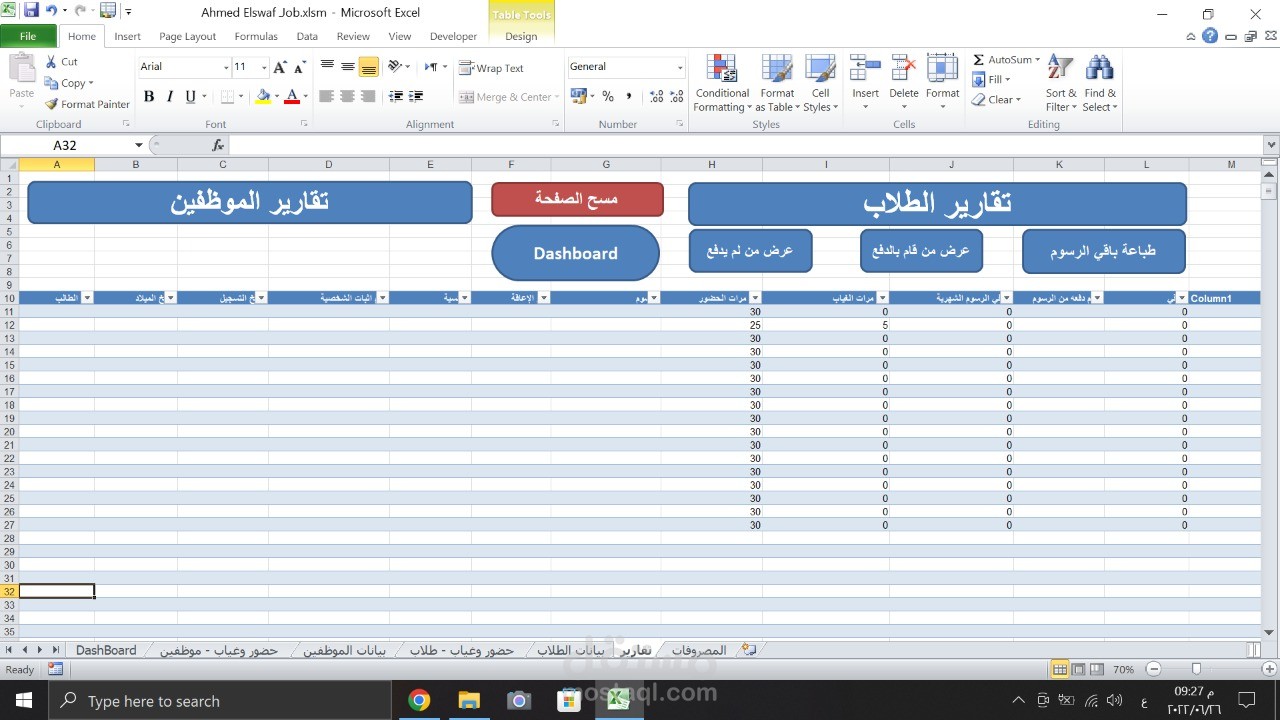This screenshot has width=1280, height=720.
Task: Move the zoom slider handle
Action: click(1196, 669)
